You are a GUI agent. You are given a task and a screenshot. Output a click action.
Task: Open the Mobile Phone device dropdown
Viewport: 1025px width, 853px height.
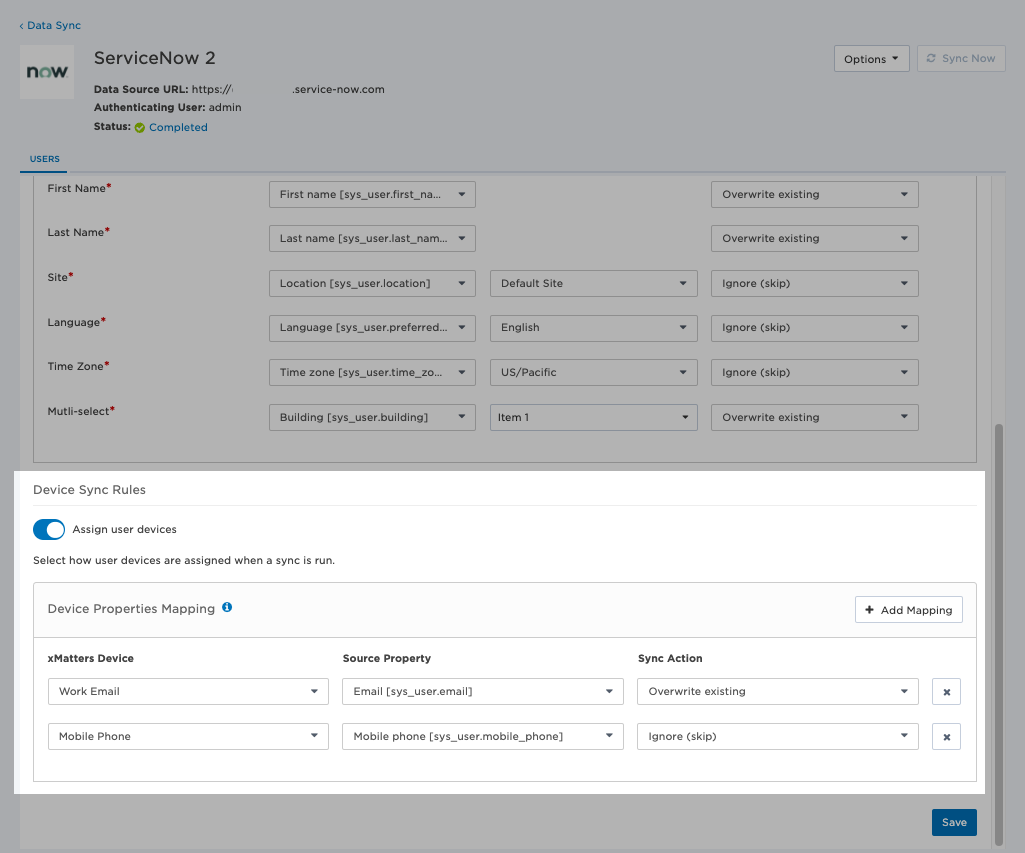point(188,737)
